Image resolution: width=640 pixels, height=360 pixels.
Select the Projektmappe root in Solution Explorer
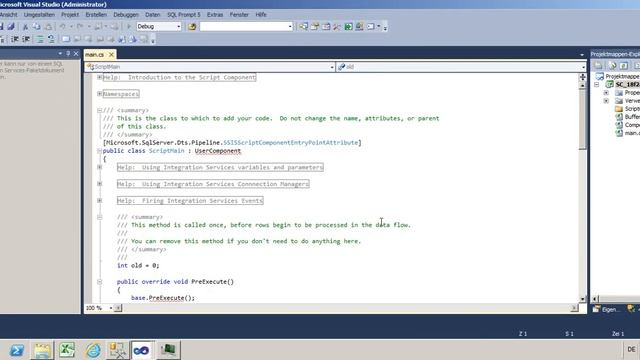click(x=618, y=76)
